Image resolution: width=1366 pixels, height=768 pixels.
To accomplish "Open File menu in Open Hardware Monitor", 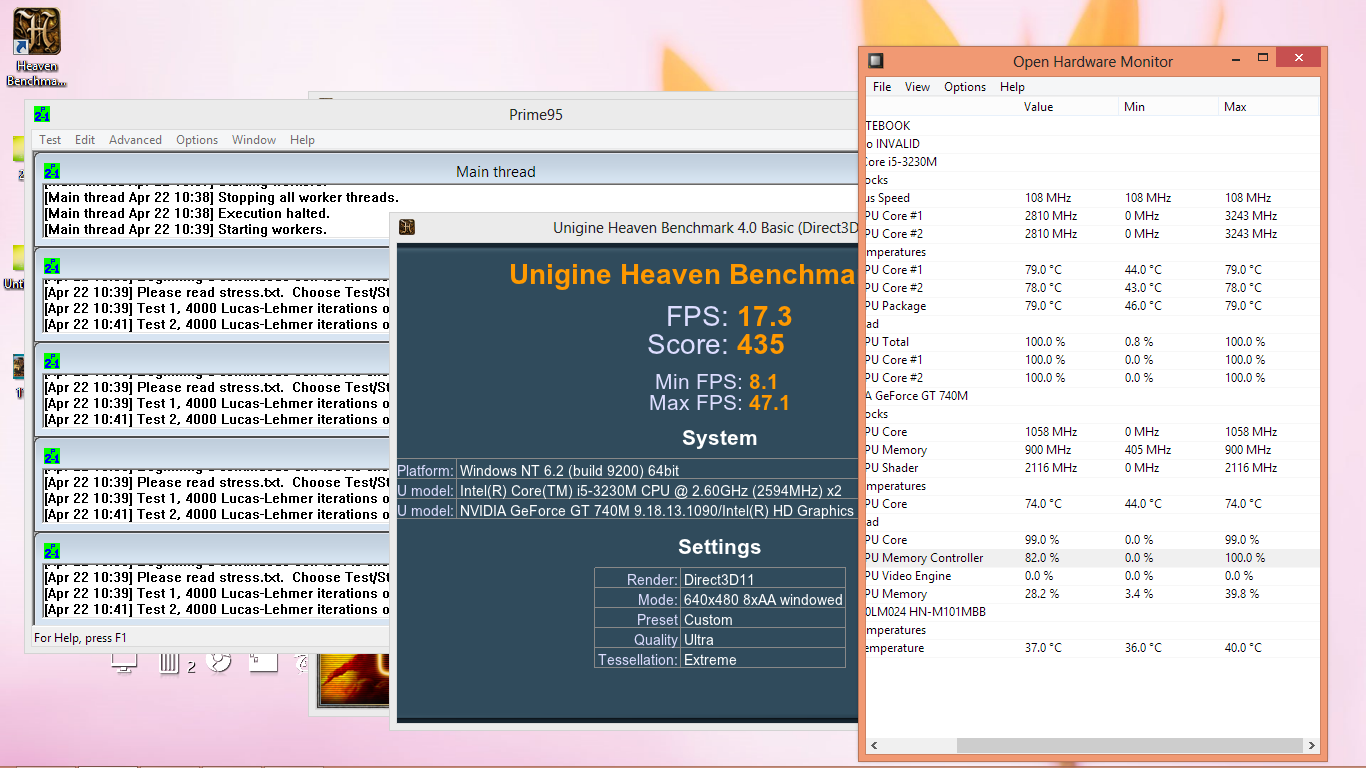I will (882, 87).
